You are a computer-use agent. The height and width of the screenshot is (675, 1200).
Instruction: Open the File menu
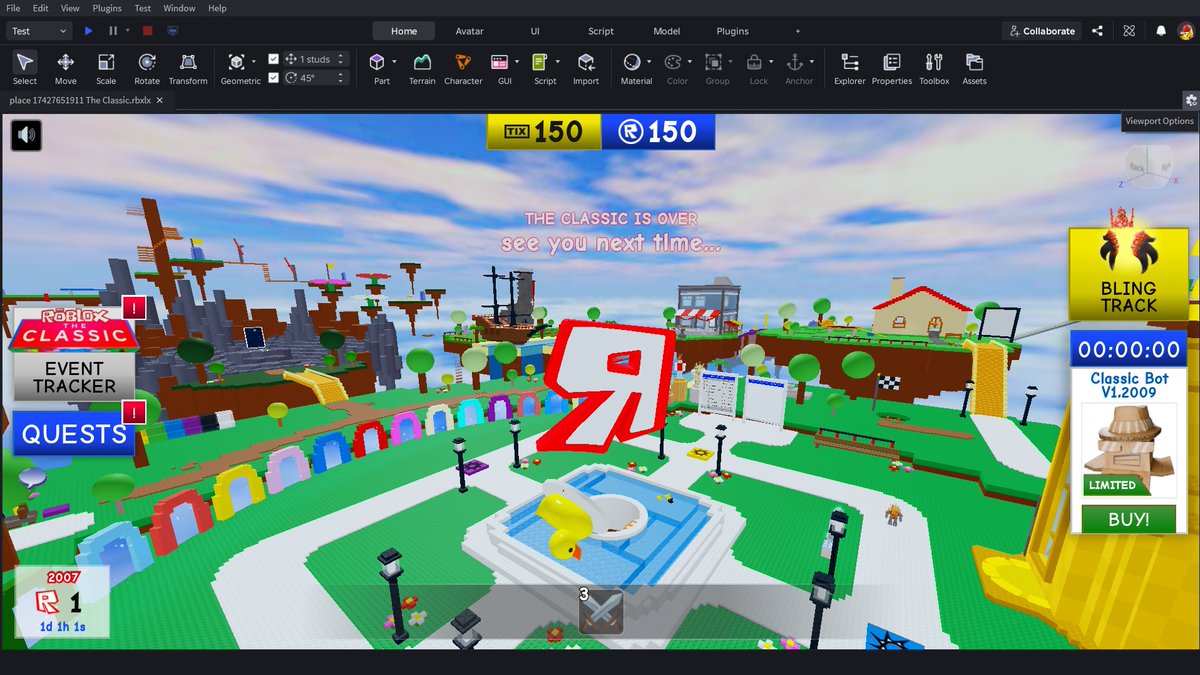coord(13,8)
